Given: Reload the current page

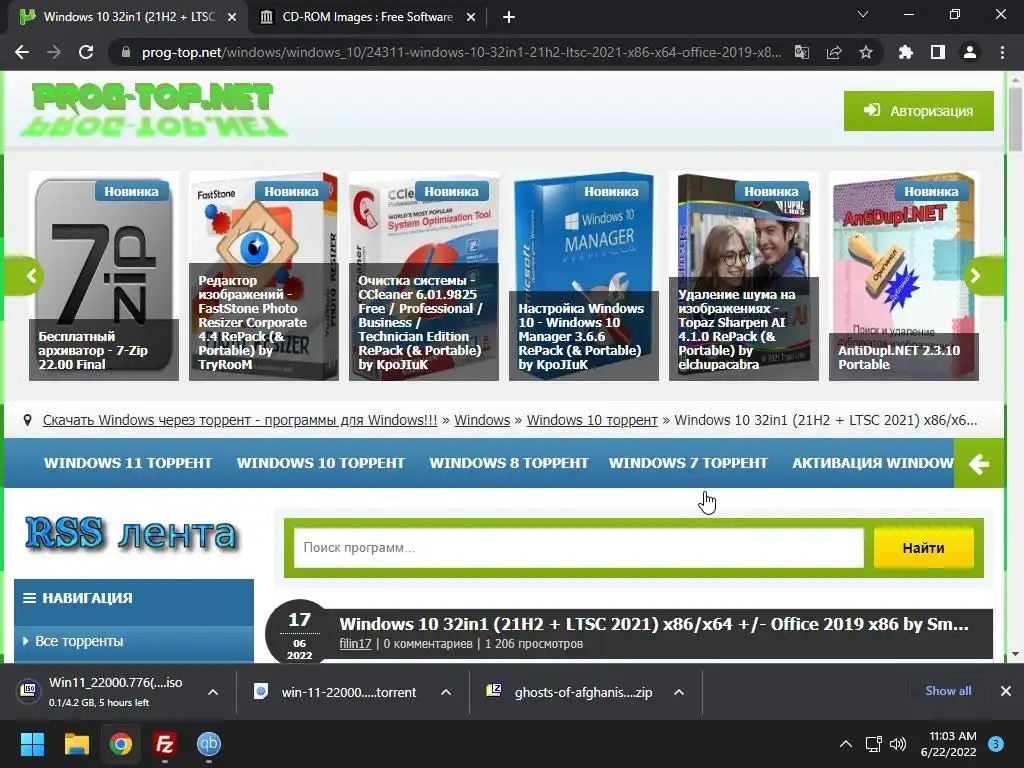Looking at the screenshot, I should (x=86, y=52).
